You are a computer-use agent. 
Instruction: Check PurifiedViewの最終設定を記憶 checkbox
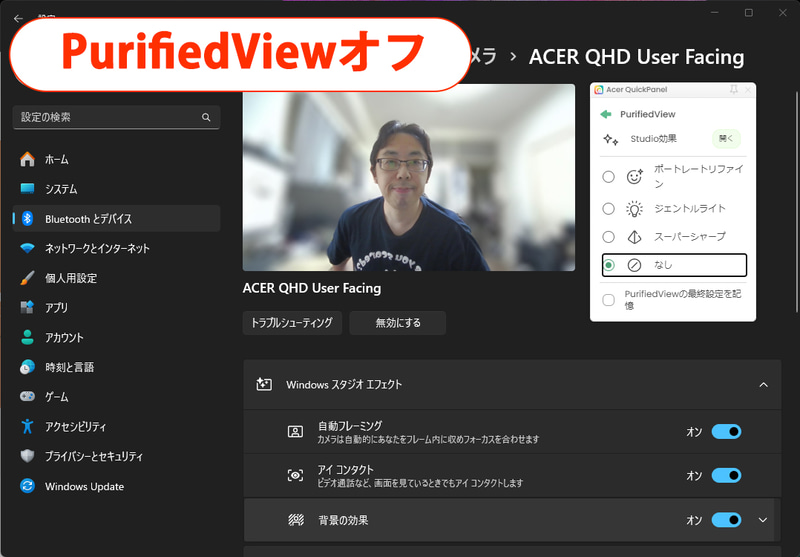(x=608, y=300)
